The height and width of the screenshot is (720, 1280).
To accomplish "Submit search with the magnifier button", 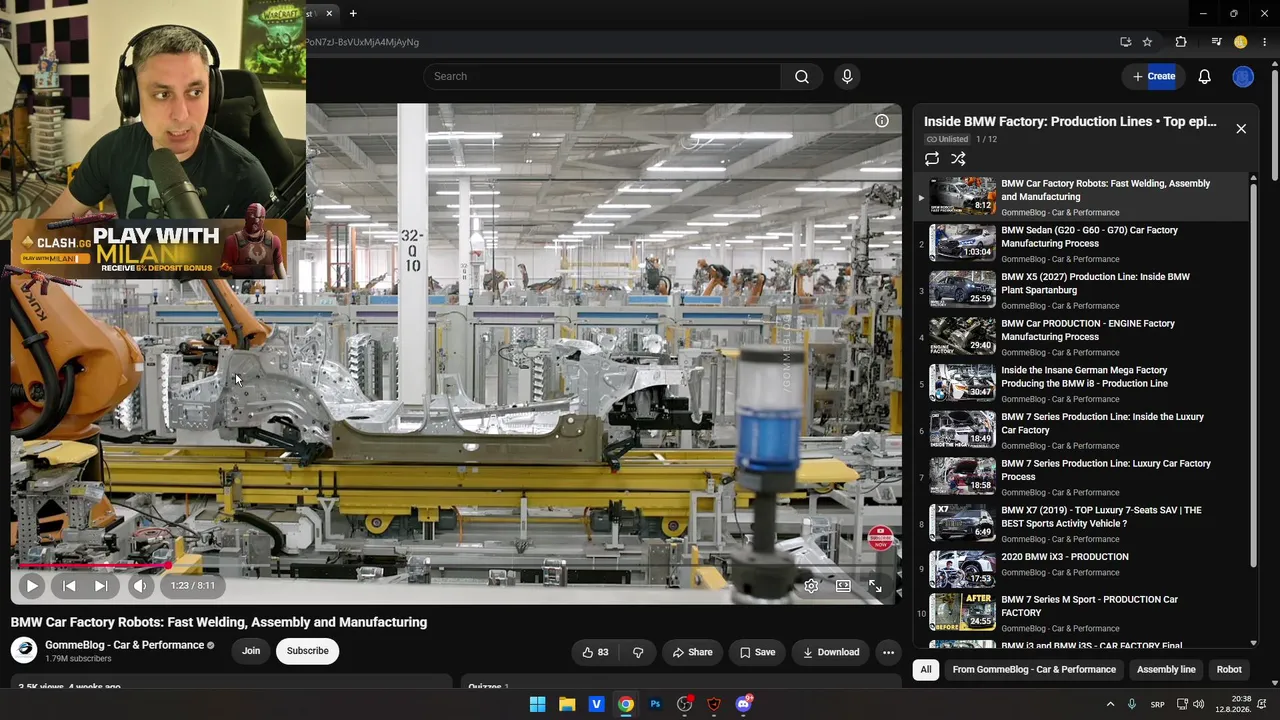I will click(802, 76).
